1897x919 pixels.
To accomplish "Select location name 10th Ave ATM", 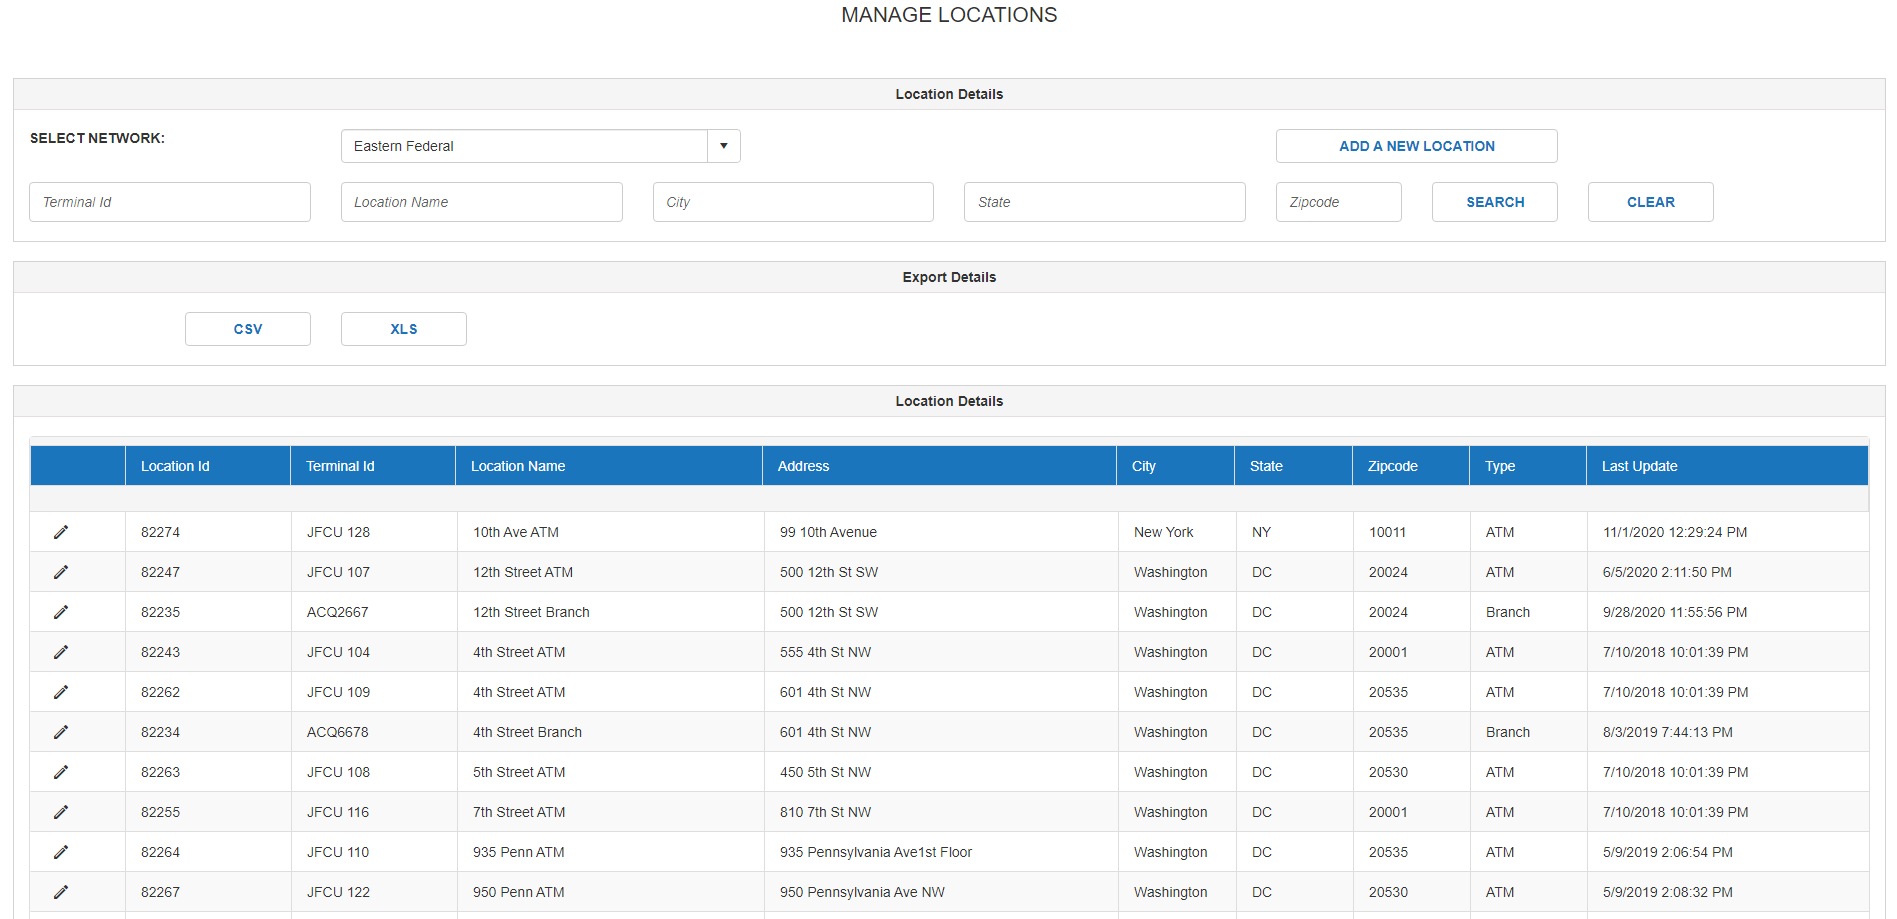I will [x=516, y=532].
